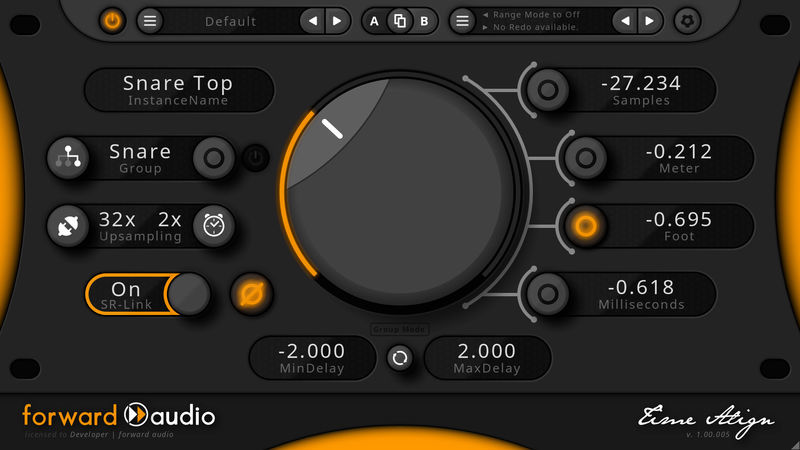Open the Snare group selector
The image size is (800, 450).
(140, 158)
